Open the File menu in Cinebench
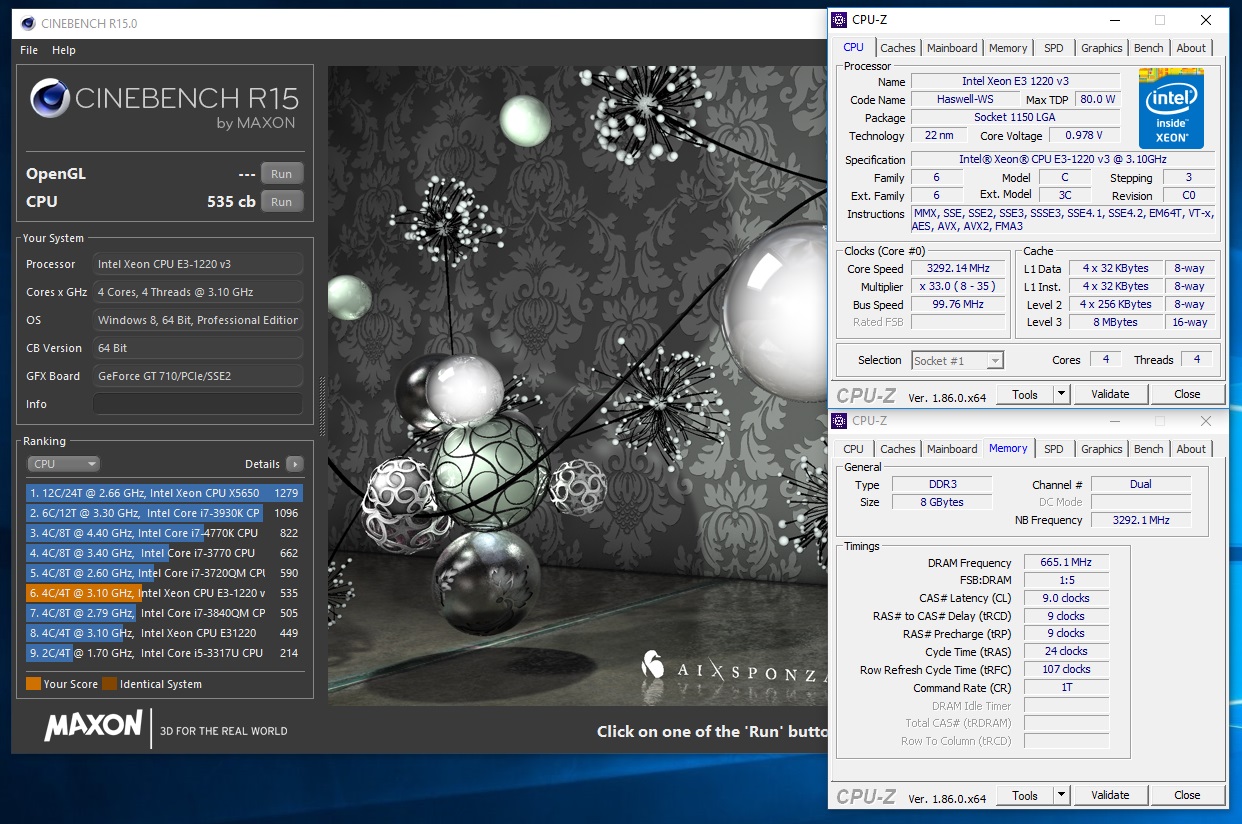The height and width of the screenshot is (824, 1242). point(29,50)
